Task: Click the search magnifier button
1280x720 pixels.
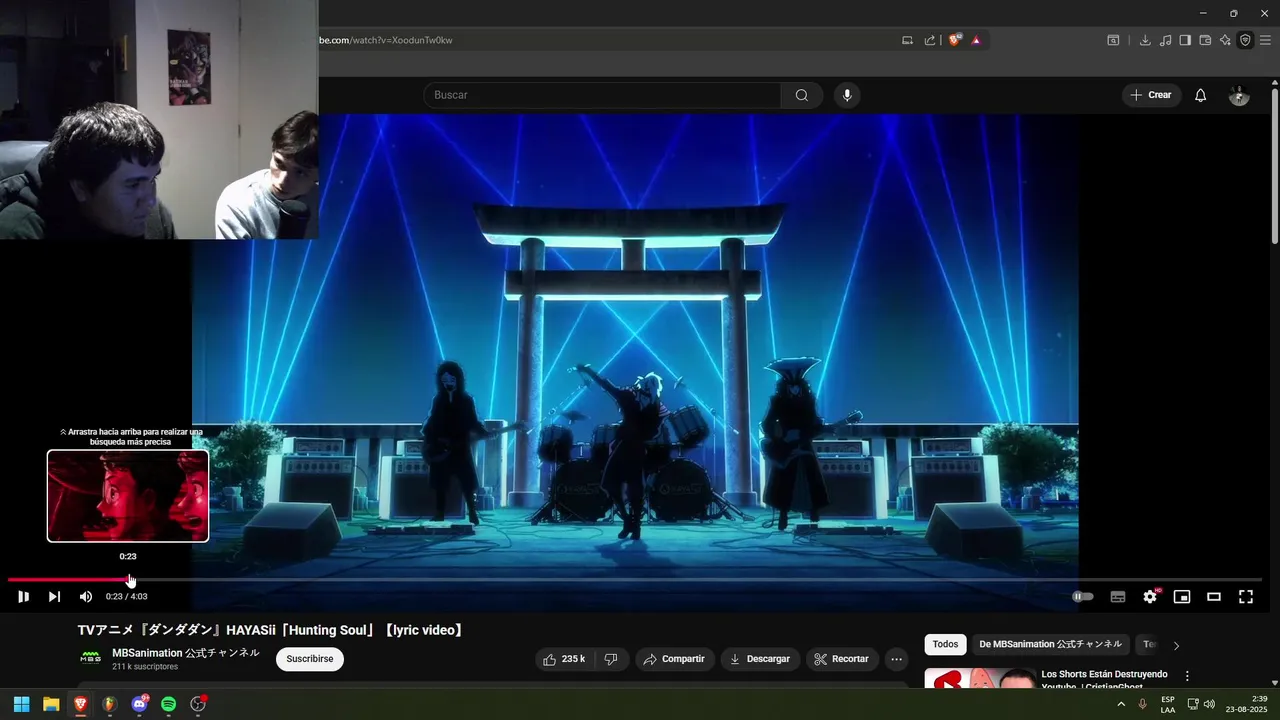Action: pyautogui.click(x=802, y=95)
